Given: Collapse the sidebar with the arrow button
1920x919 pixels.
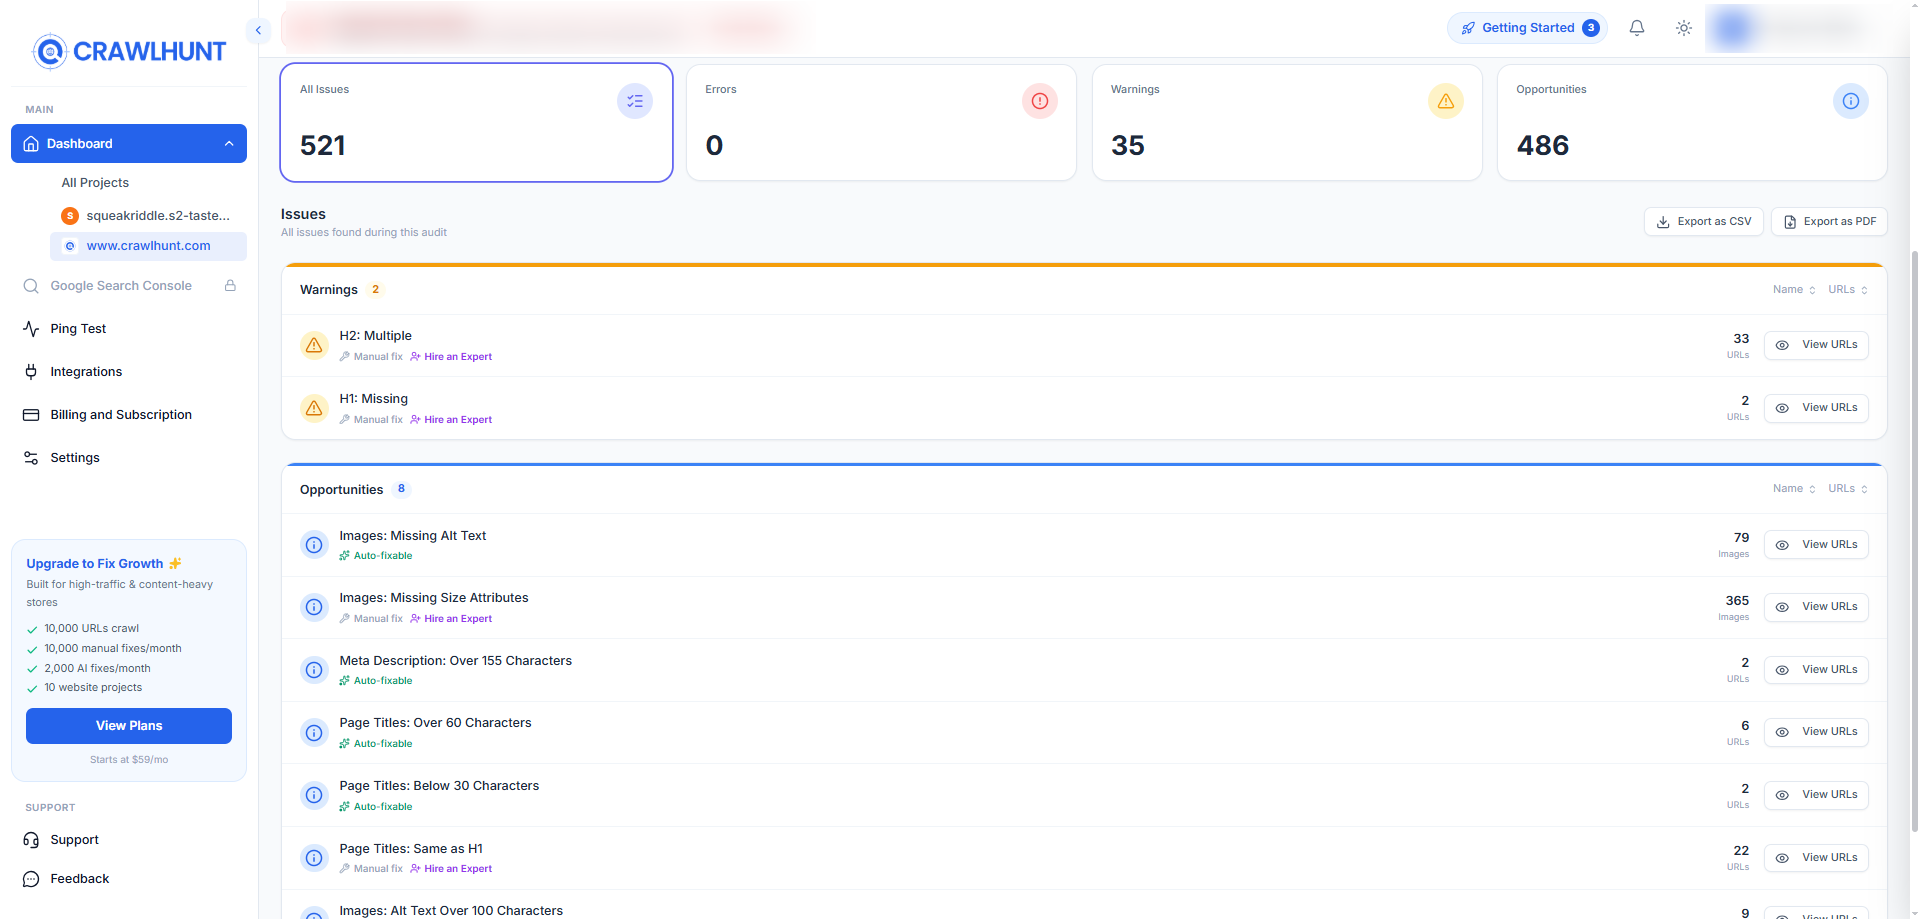Looking at the screenshot, I should 258,30.
